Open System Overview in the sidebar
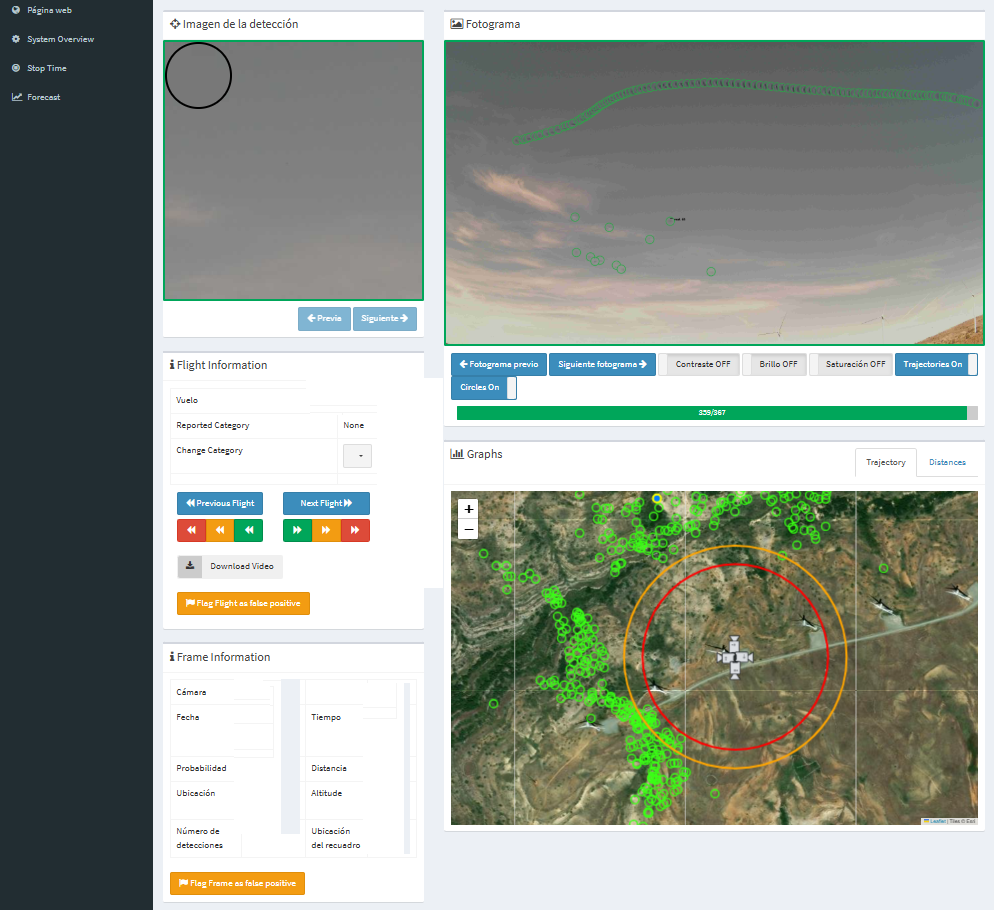 (x=60, y=39)
